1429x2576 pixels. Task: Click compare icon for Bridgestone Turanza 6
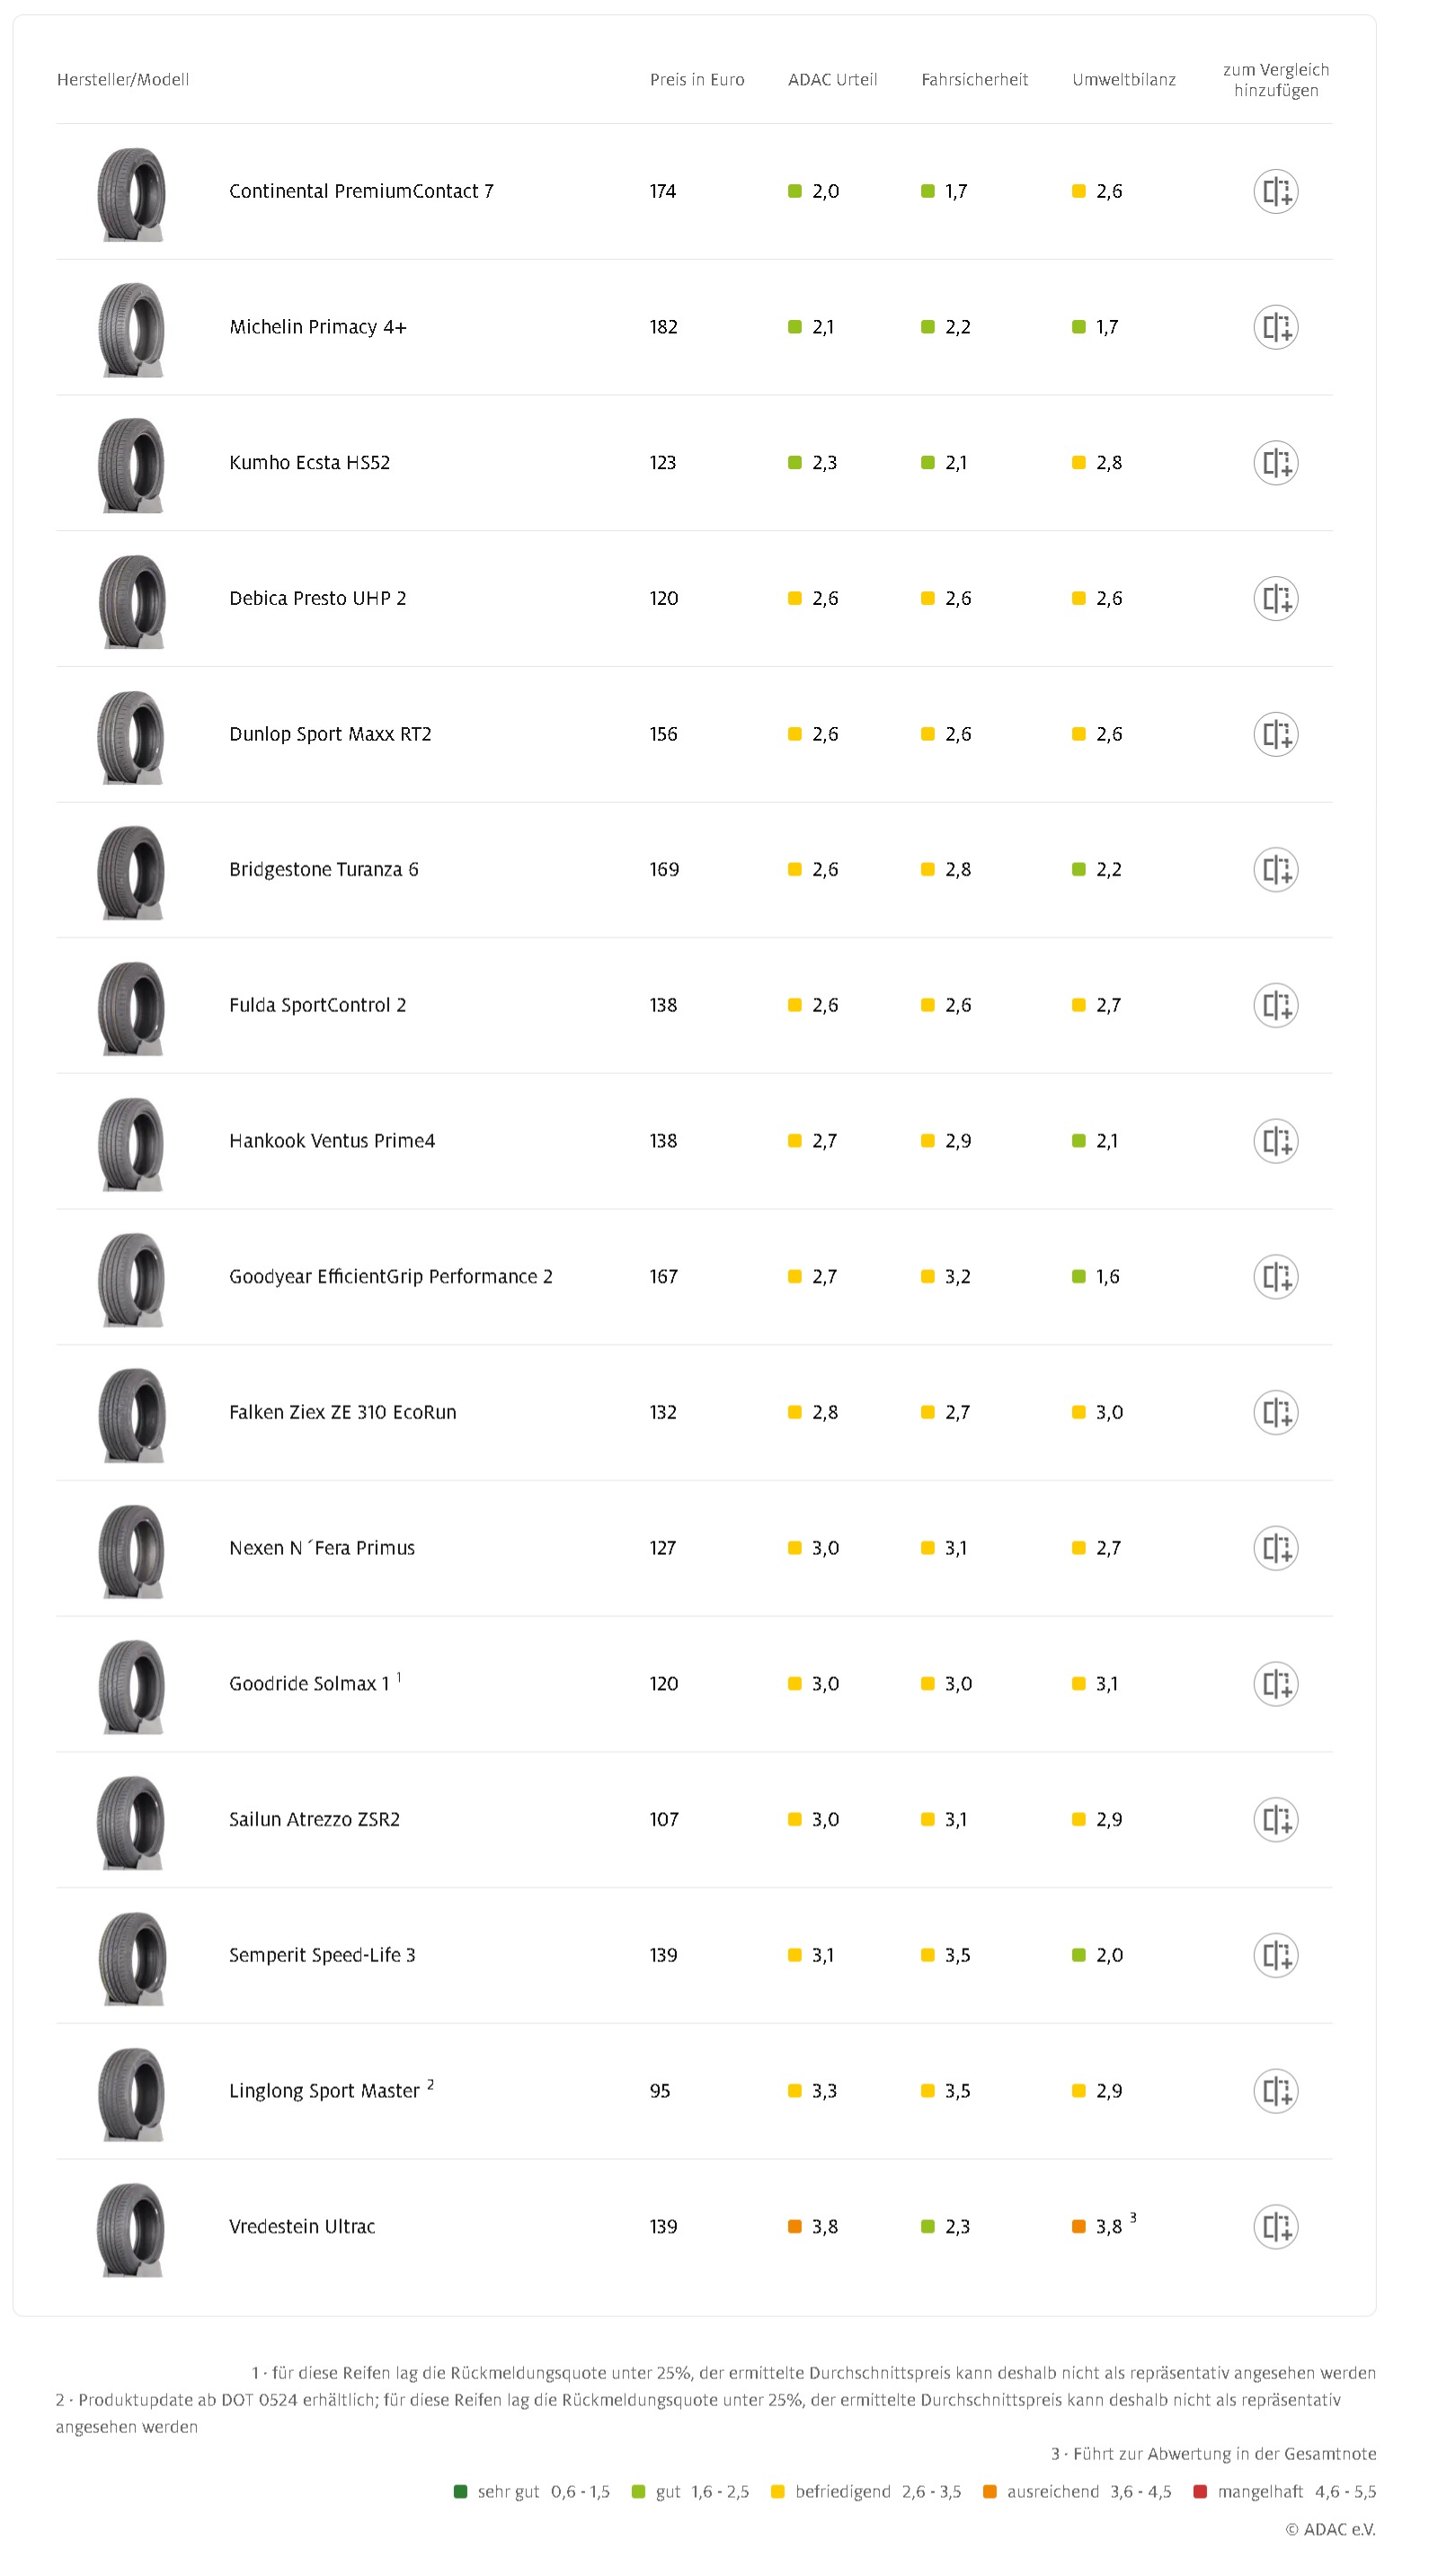pyautogui.click(x=1275, y=870)
